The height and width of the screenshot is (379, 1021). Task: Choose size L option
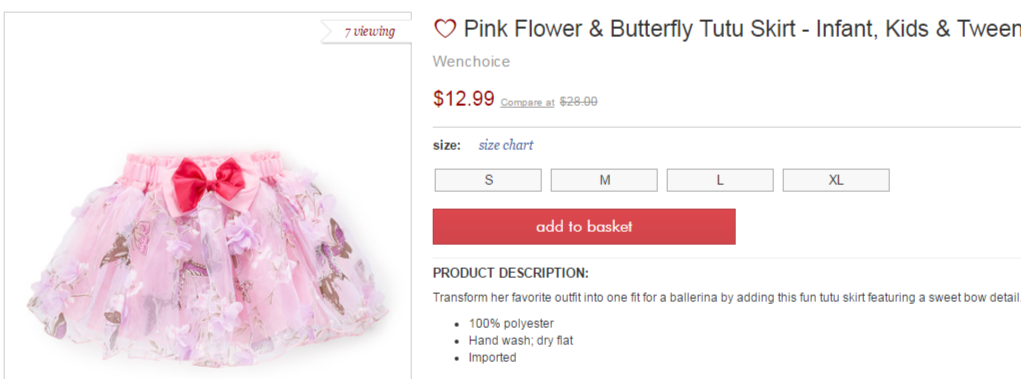[720, 180]
